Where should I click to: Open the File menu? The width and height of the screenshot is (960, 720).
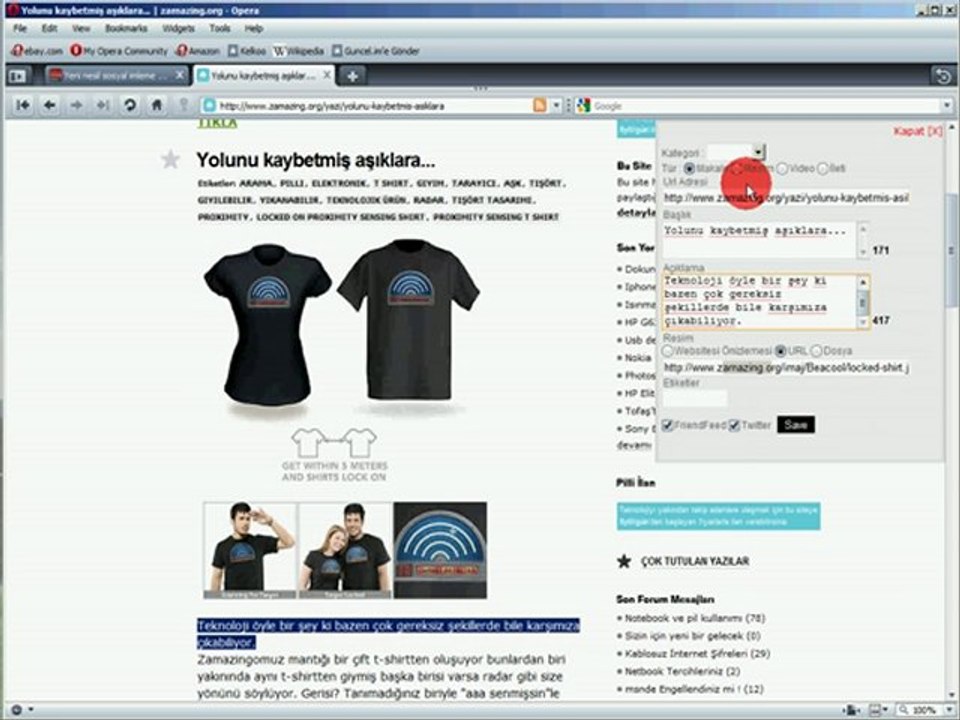(x=20, y=28)
